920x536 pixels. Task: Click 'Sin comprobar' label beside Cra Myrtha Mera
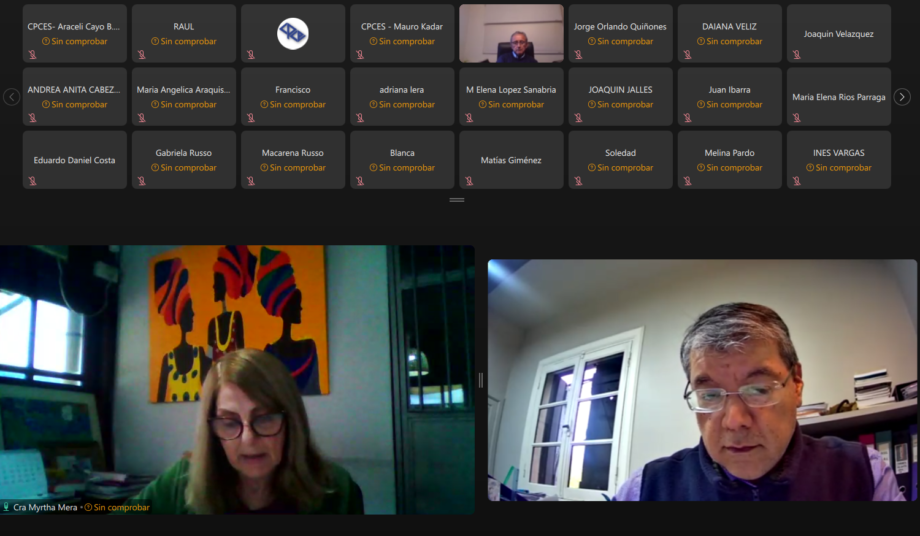121,507
